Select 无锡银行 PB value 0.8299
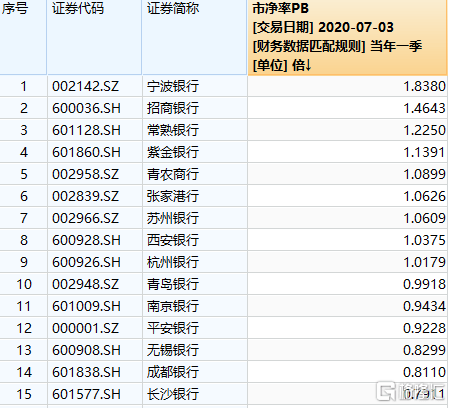451x408 pixels. tap(347, 350)
